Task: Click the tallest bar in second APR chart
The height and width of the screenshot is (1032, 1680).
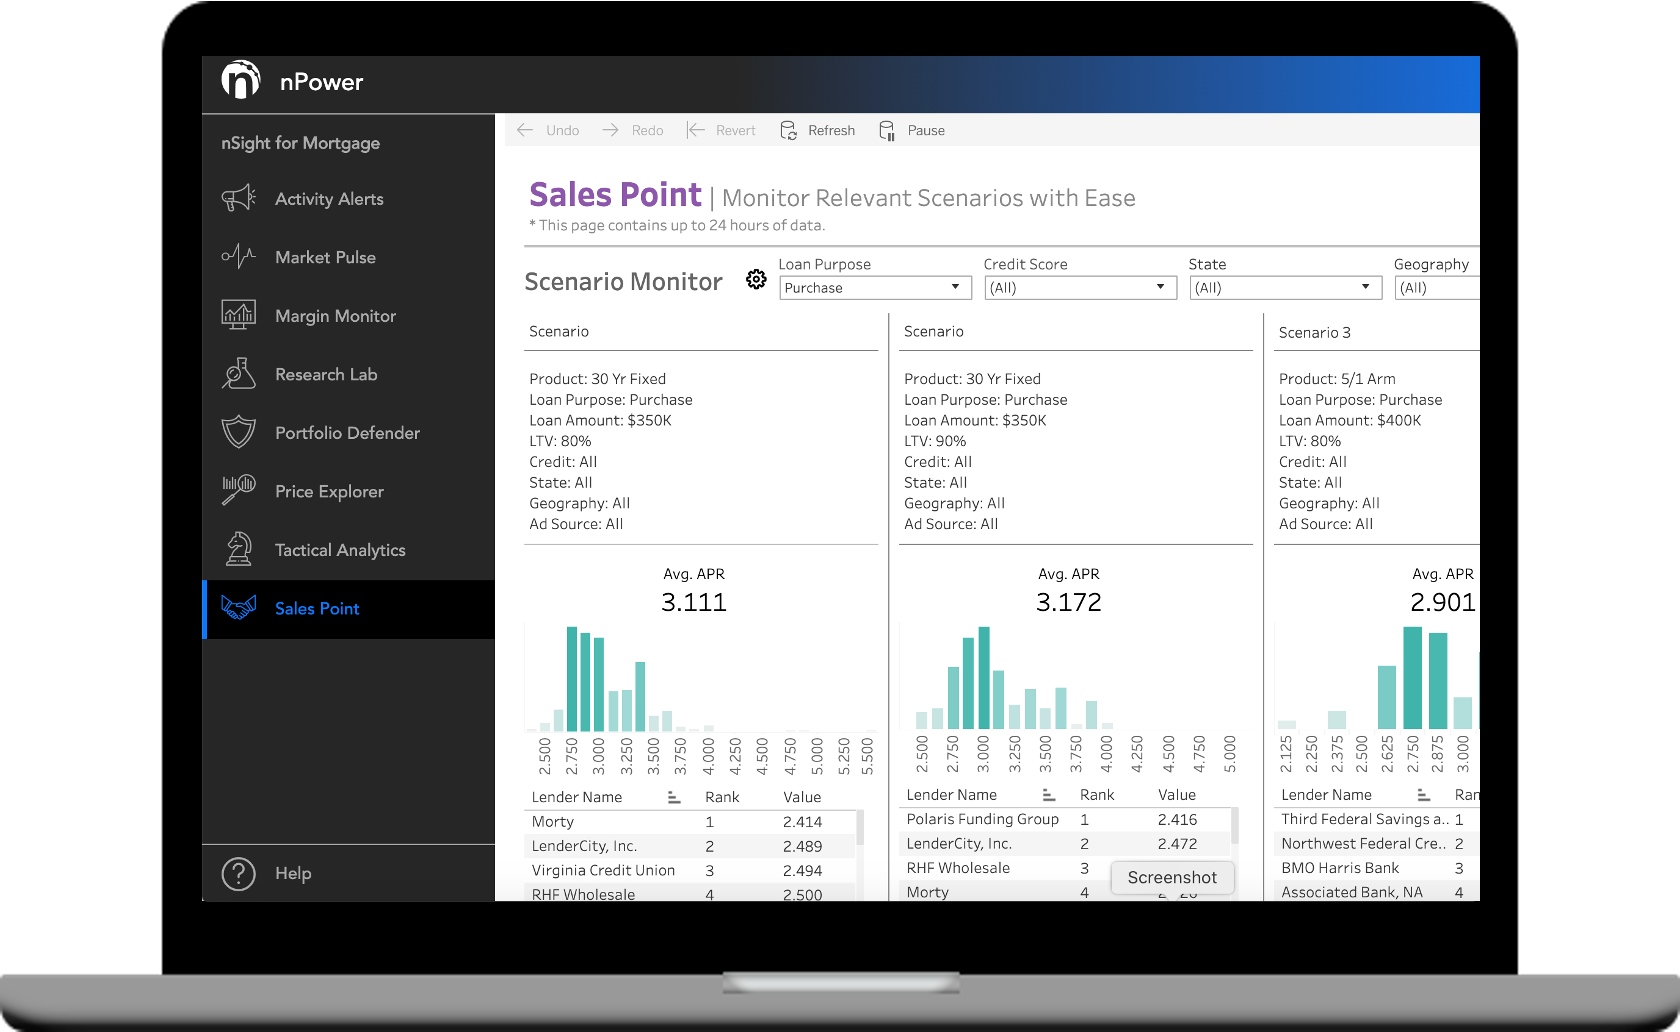Action: coord(984,678)
